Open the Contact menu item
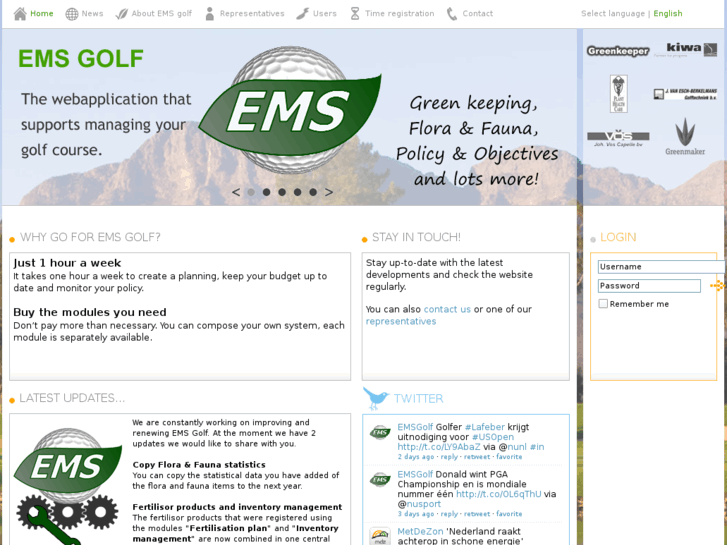The height and width of the screenshot is (545, 727). coord(478,13)
